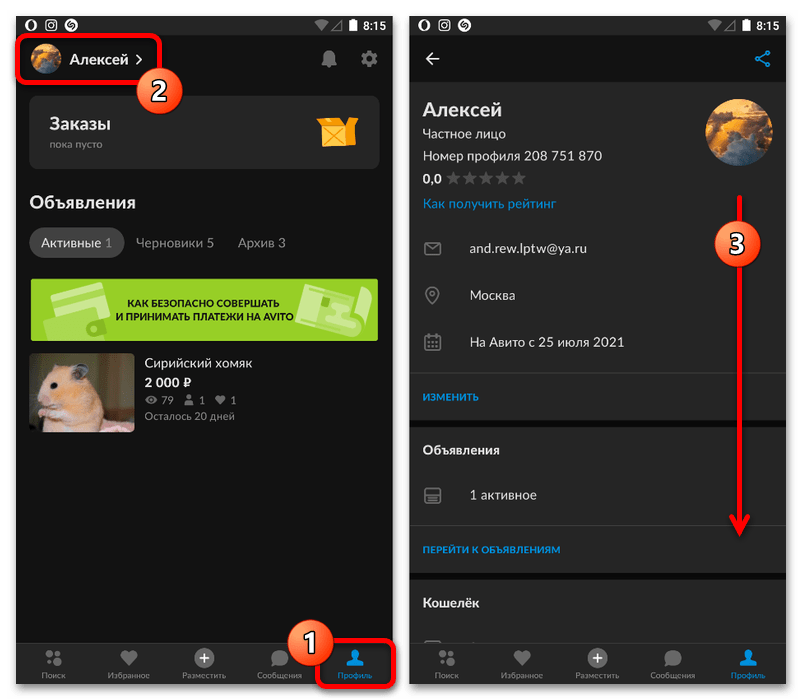Click the ИЗМЕНИТЬ edit profile link
The height and width of the screenshot is (700, 802).
pyautogui.click(x=450, y=397)
